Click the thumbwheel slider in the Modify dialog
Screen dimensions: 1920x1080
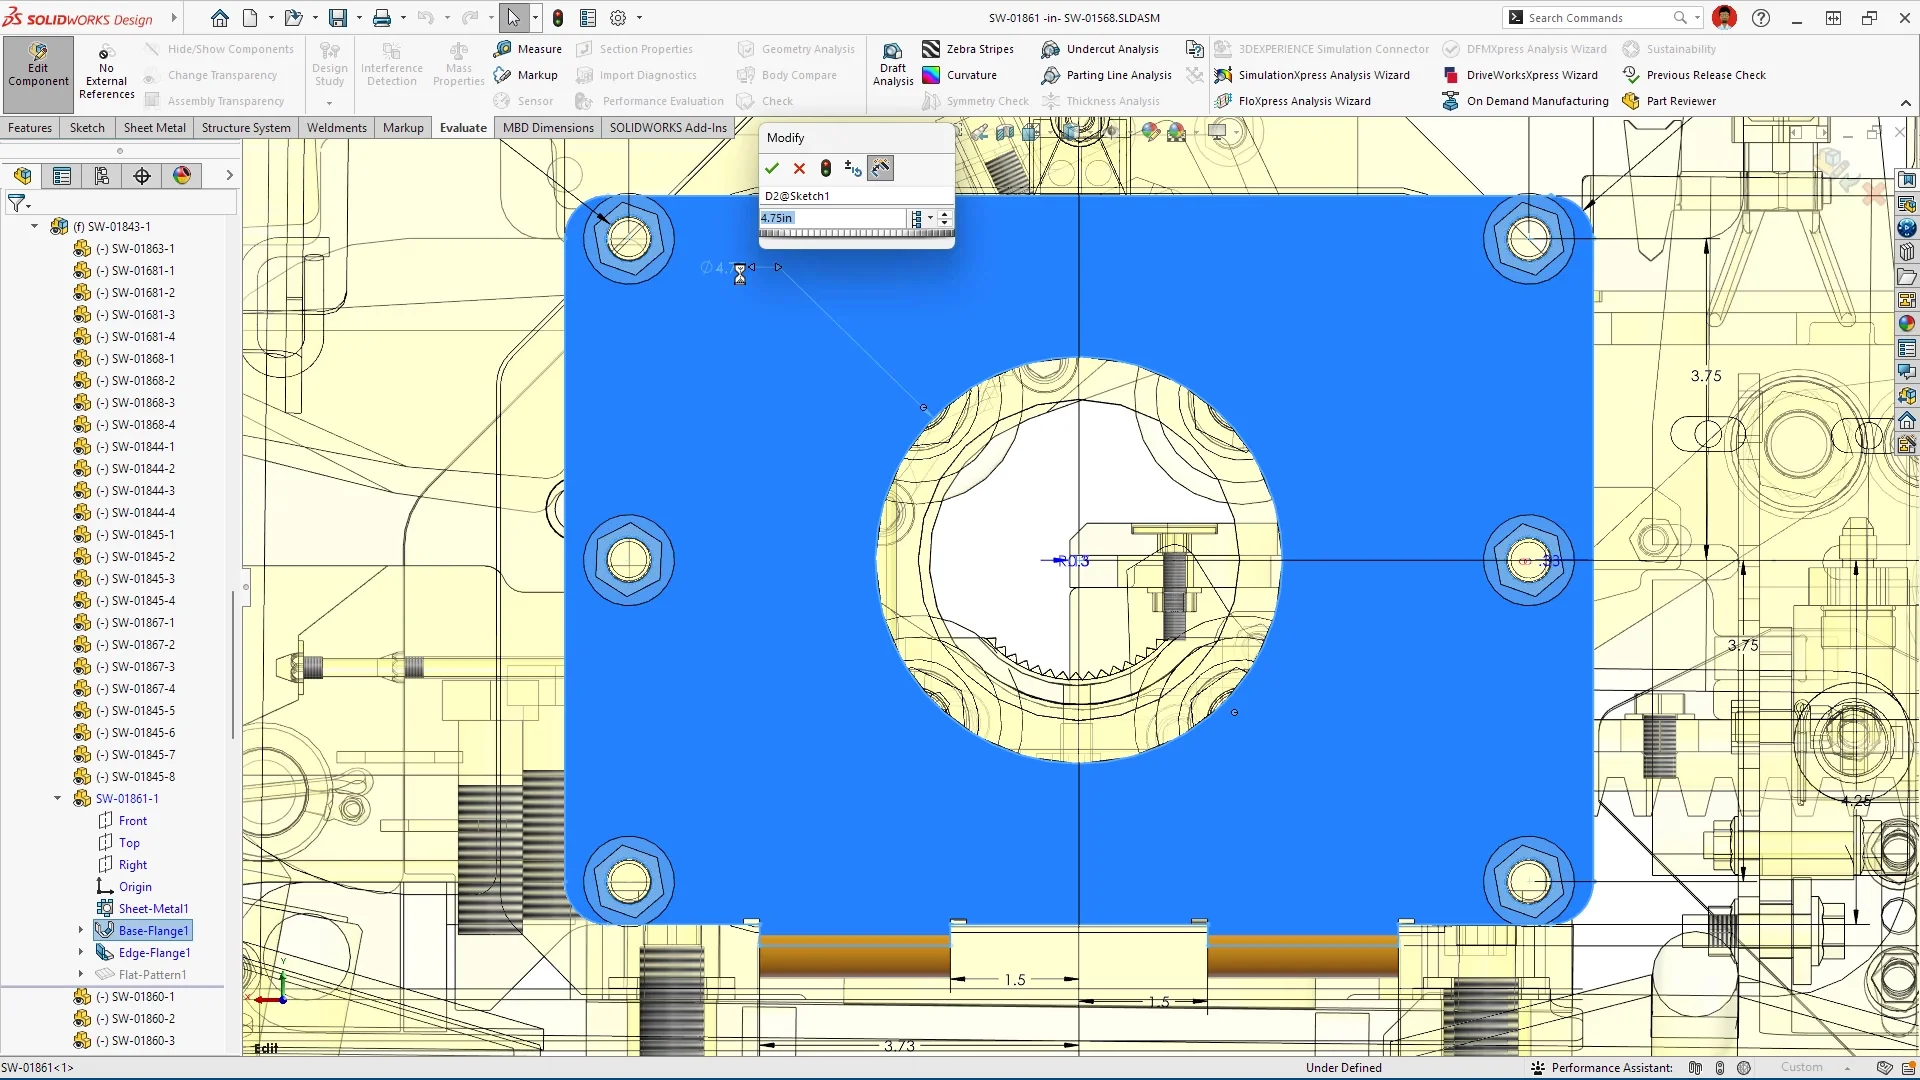point(857,234)
